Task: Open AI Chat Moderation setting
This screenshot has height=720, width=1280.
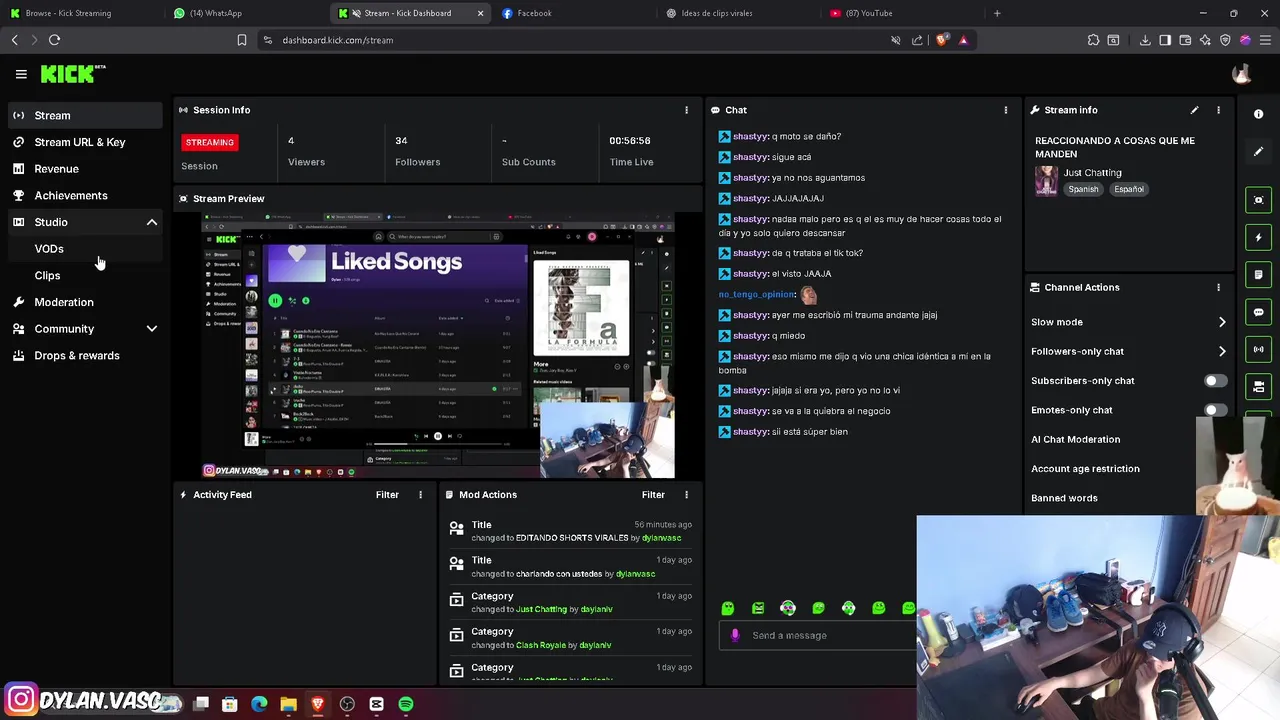Action: tap(1075, 439)
